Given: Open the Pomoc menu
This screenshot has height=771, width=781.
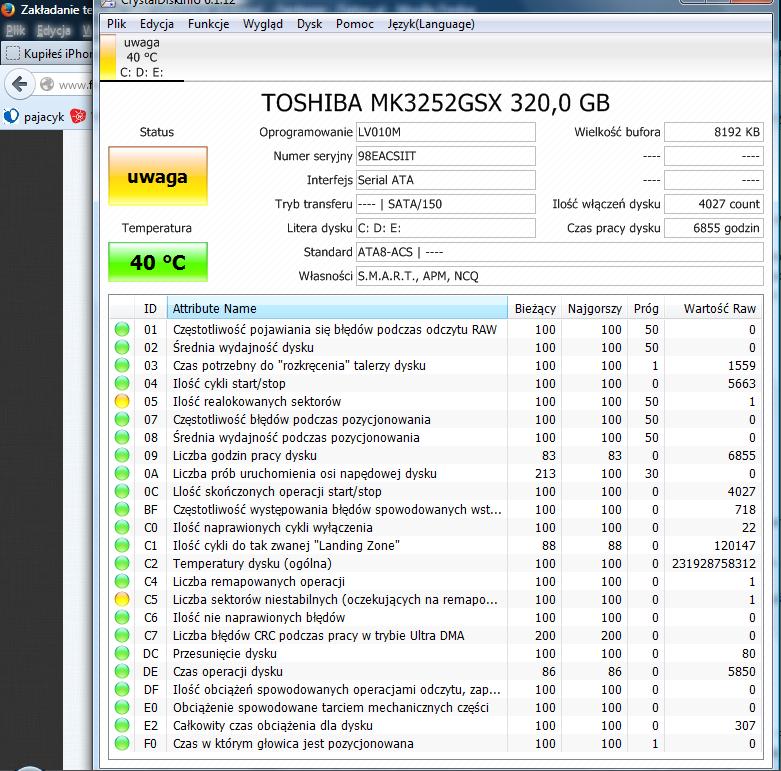Looking at the screenshot, I should [x=355, y=24].
